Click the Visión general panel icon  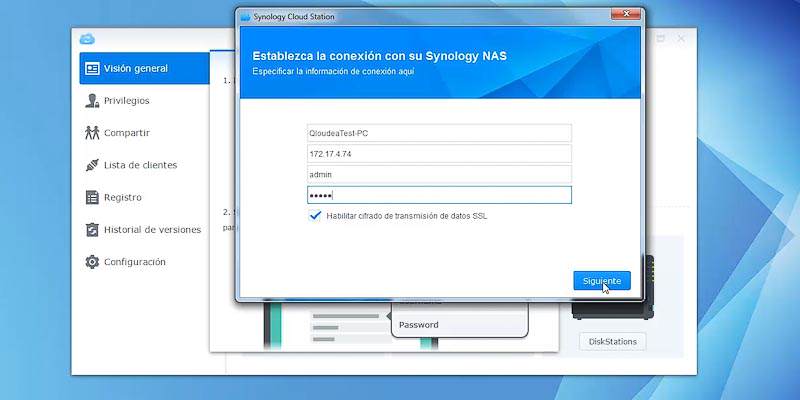tap(92, 68)
